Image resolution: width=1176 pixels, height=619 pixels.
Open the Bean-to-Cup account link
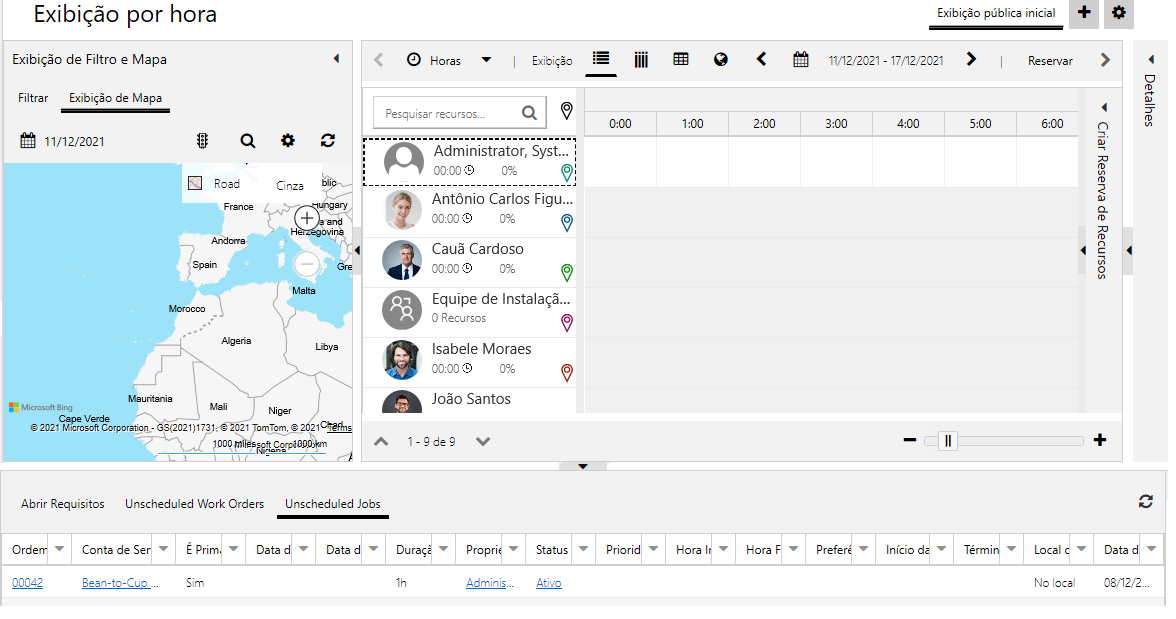point(120,583)
